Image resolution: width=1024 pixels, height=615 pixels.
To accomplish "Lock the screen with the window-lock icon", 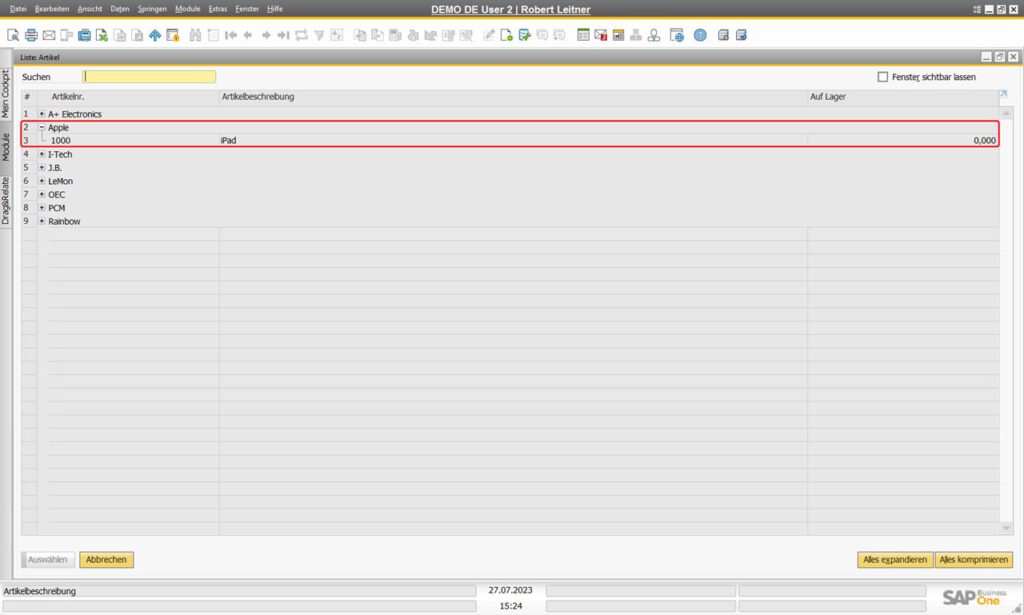I will (x=173, y=35).
